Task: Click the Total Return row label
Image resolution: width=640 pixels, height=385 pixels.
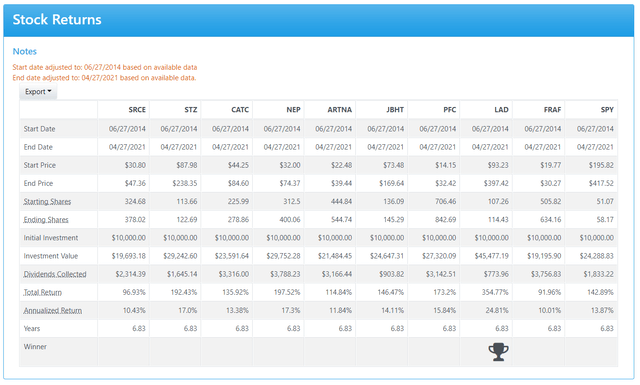Action: (42, 292)
